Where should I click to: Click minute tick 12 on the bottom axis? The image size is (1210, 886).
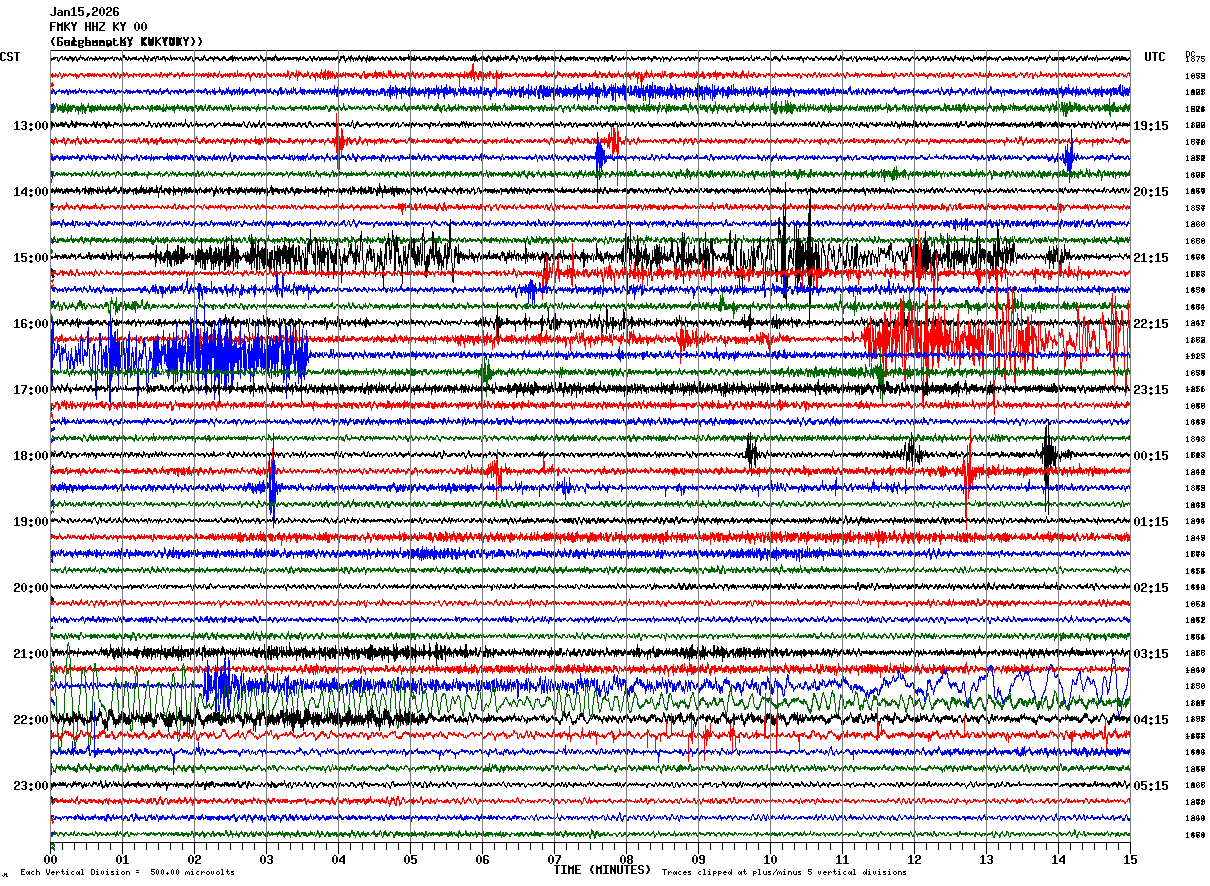coord(914,859)
